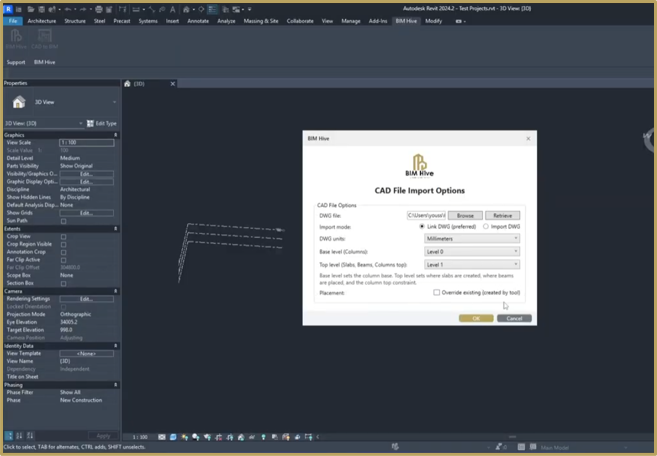The height and width of the screenshot is (456, 657).
Task: Click the Crop View icon in view control bar
Action: tap(218, 437)
